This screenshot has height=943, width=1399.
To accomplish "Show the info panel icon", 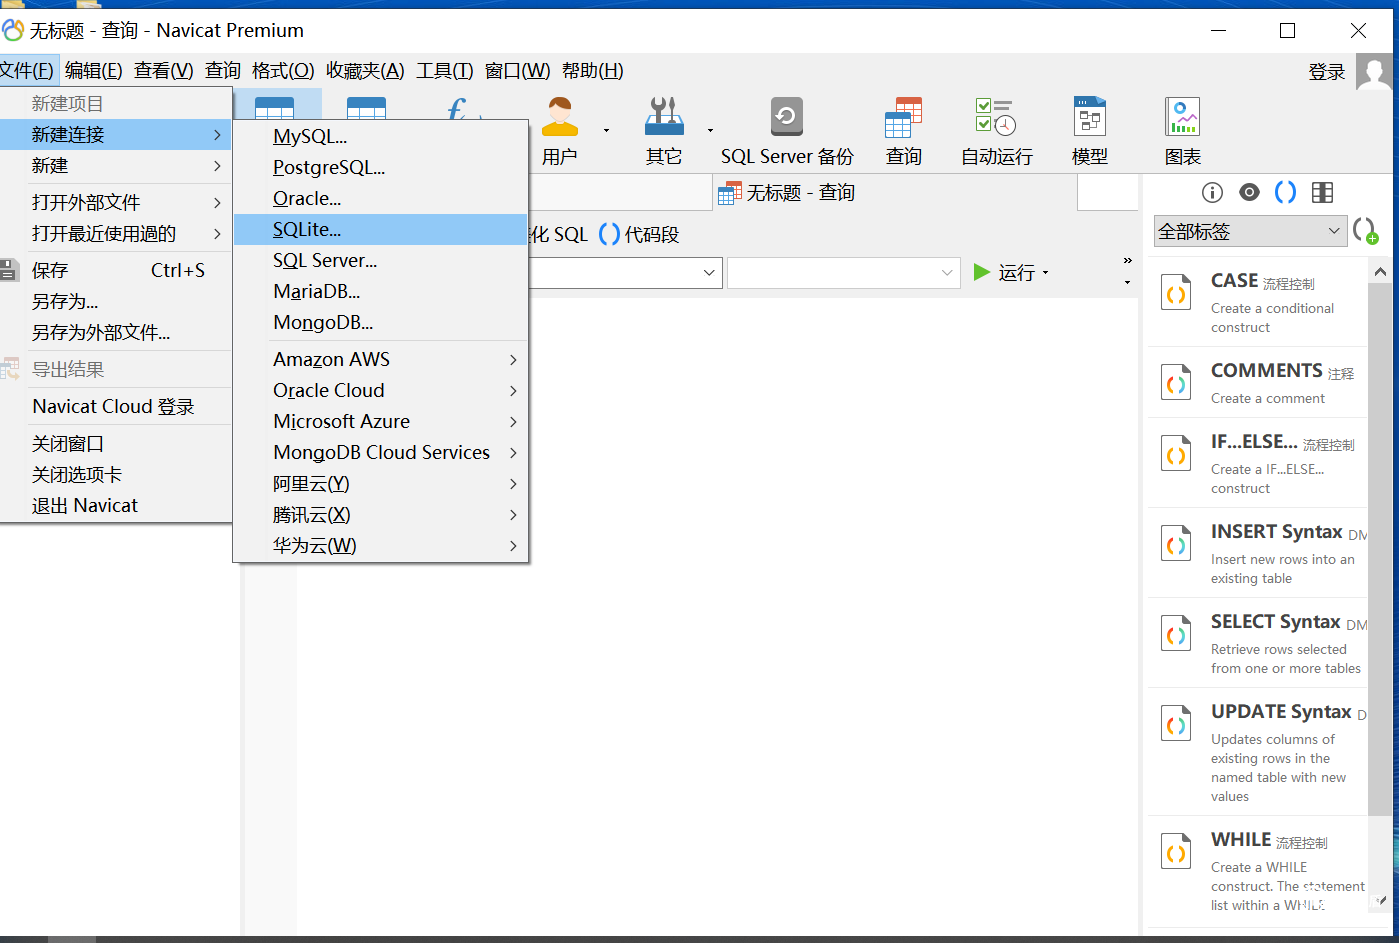I will (1212, 193).
